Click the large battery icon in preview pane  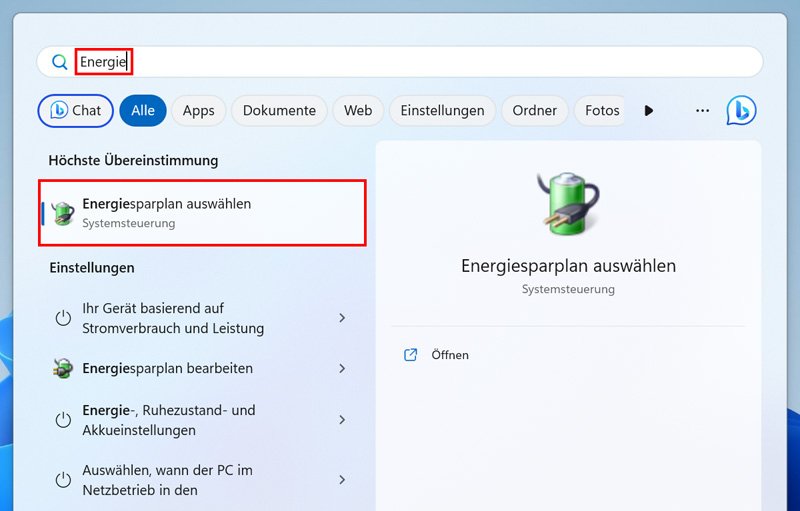pyautogui.click(x=568, y=203)
